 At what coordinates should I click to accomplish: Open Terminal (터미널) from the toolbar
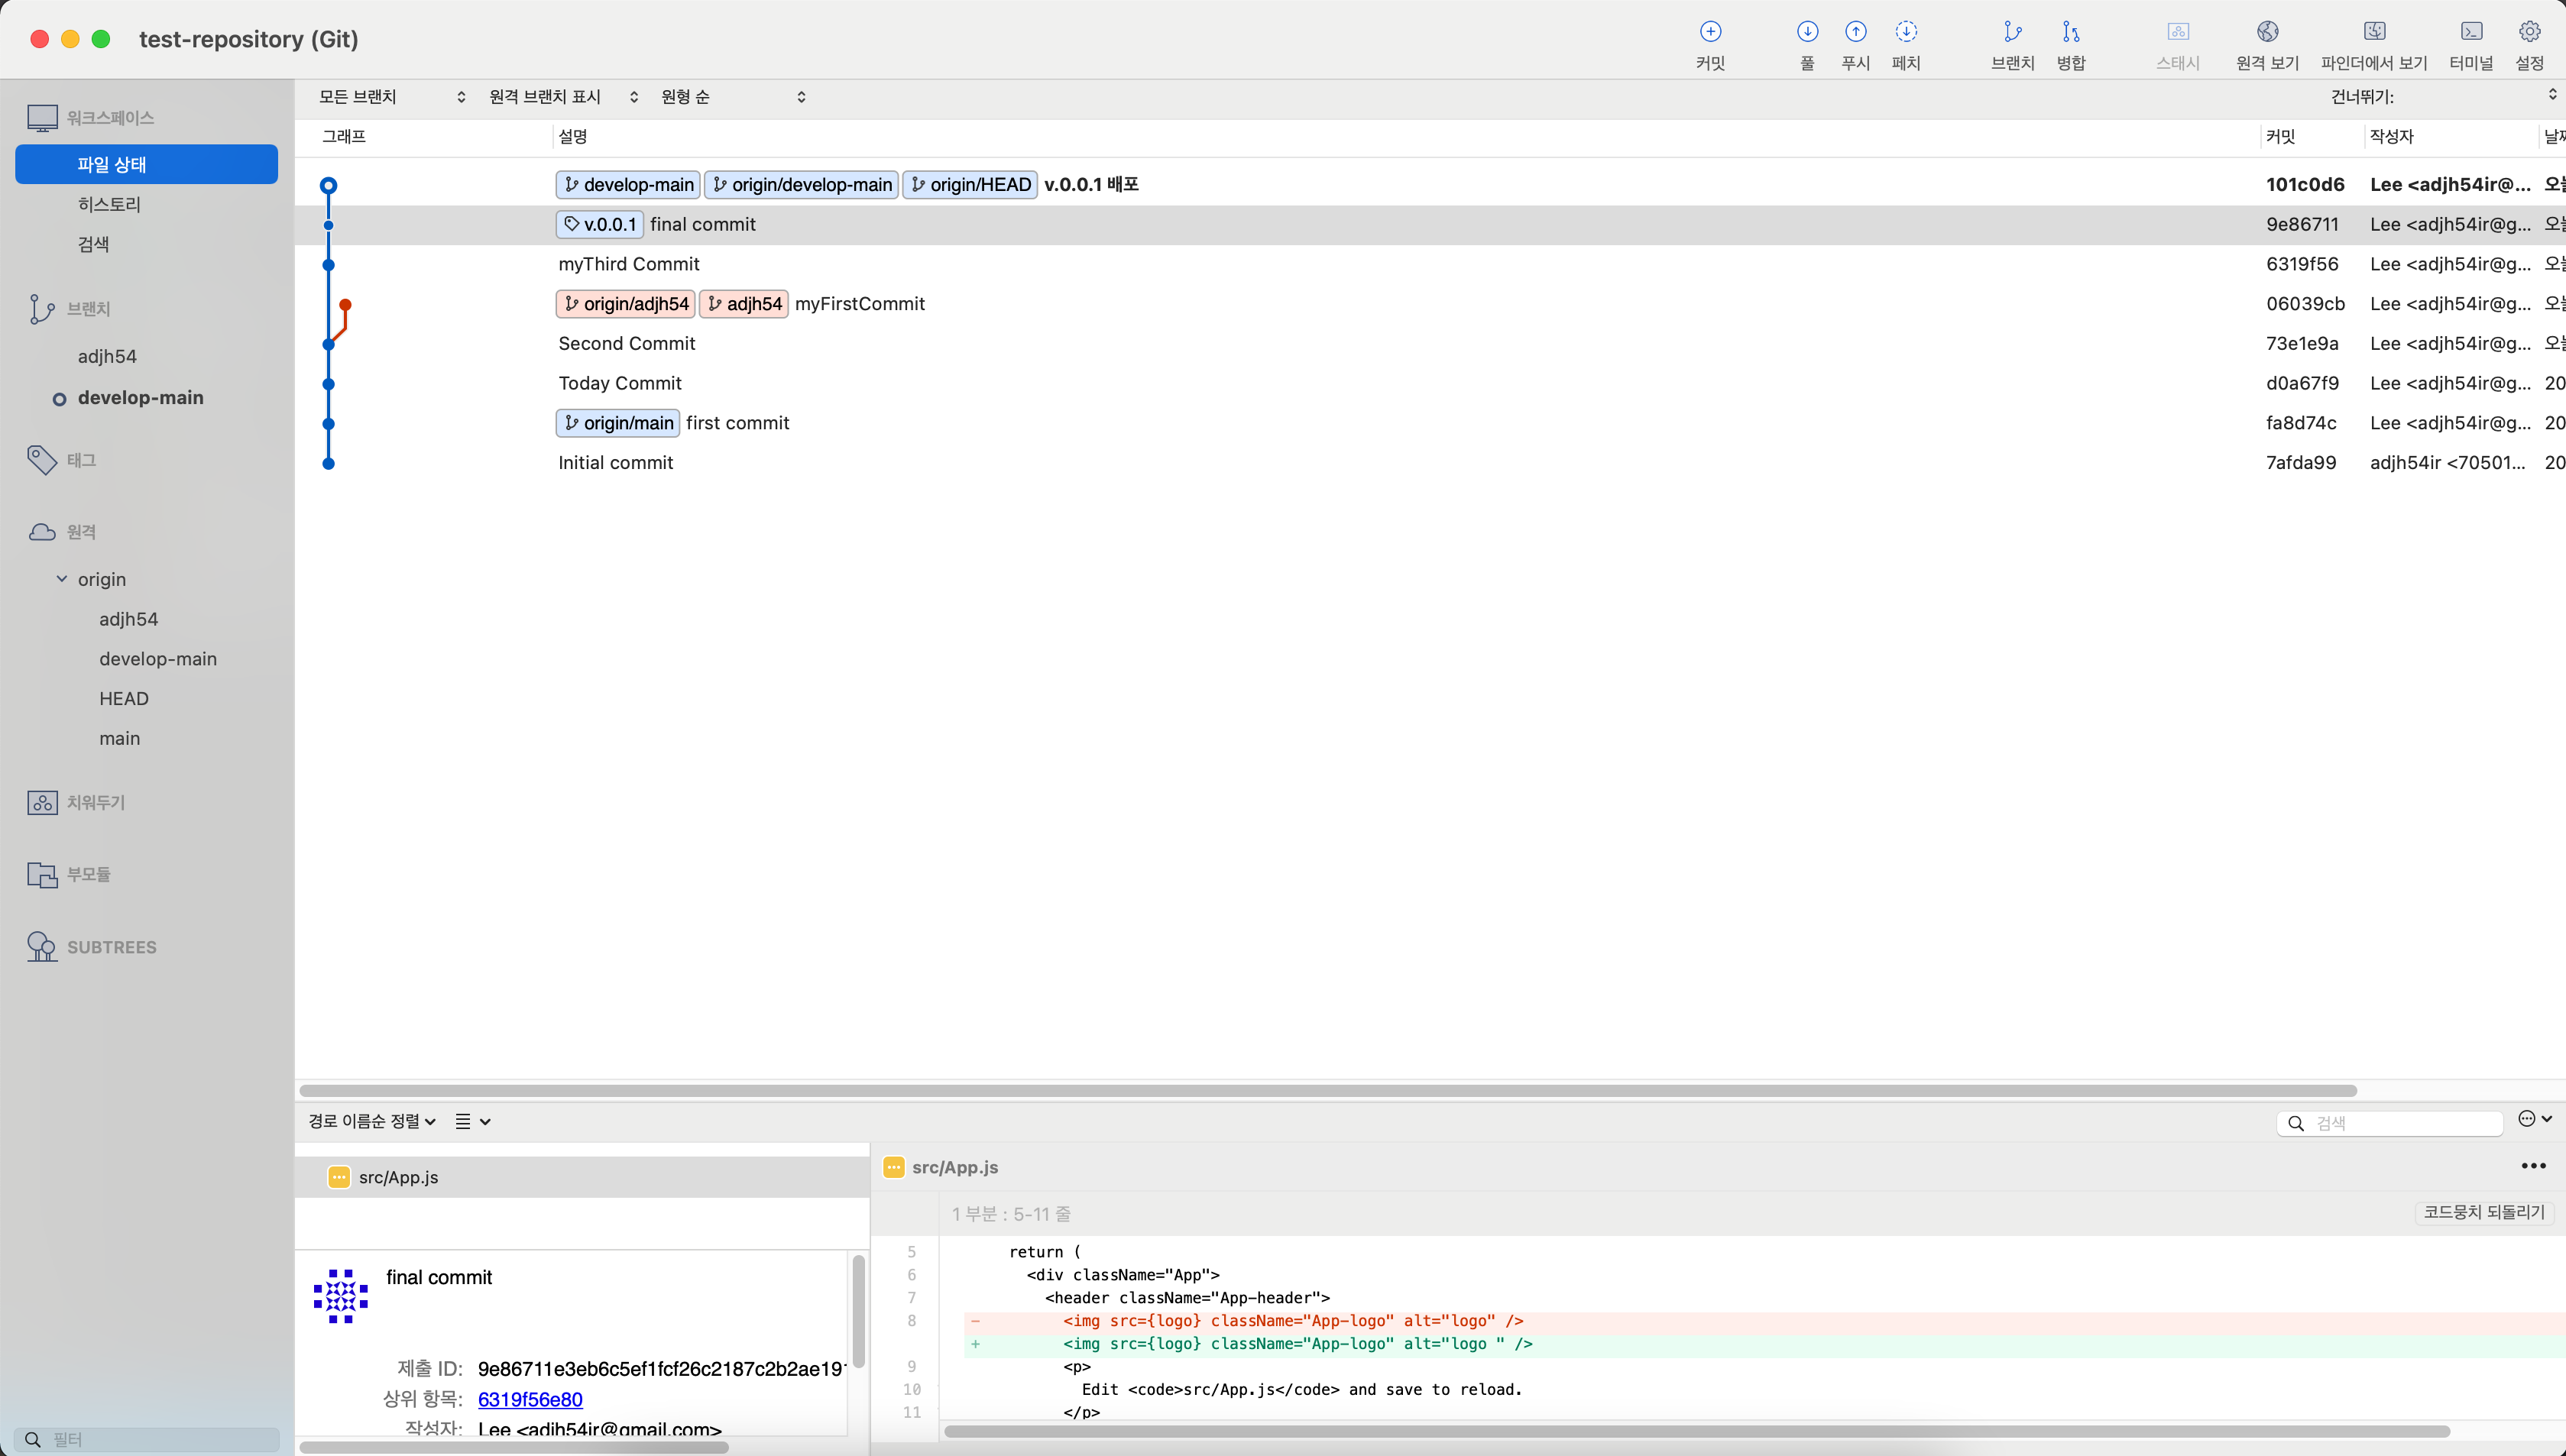click(2471, 33)
